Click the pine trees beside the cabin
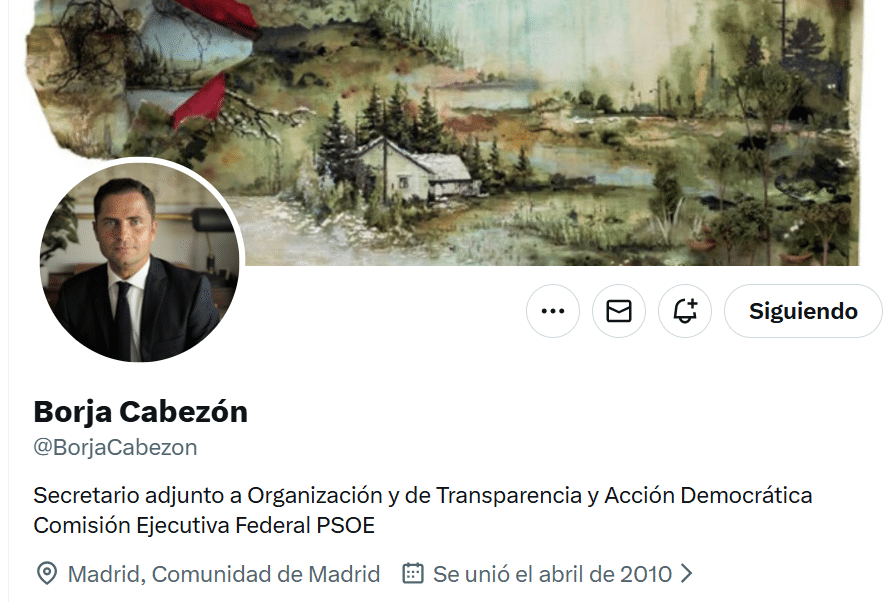895x602 pixels. click(x=340, y=143)
